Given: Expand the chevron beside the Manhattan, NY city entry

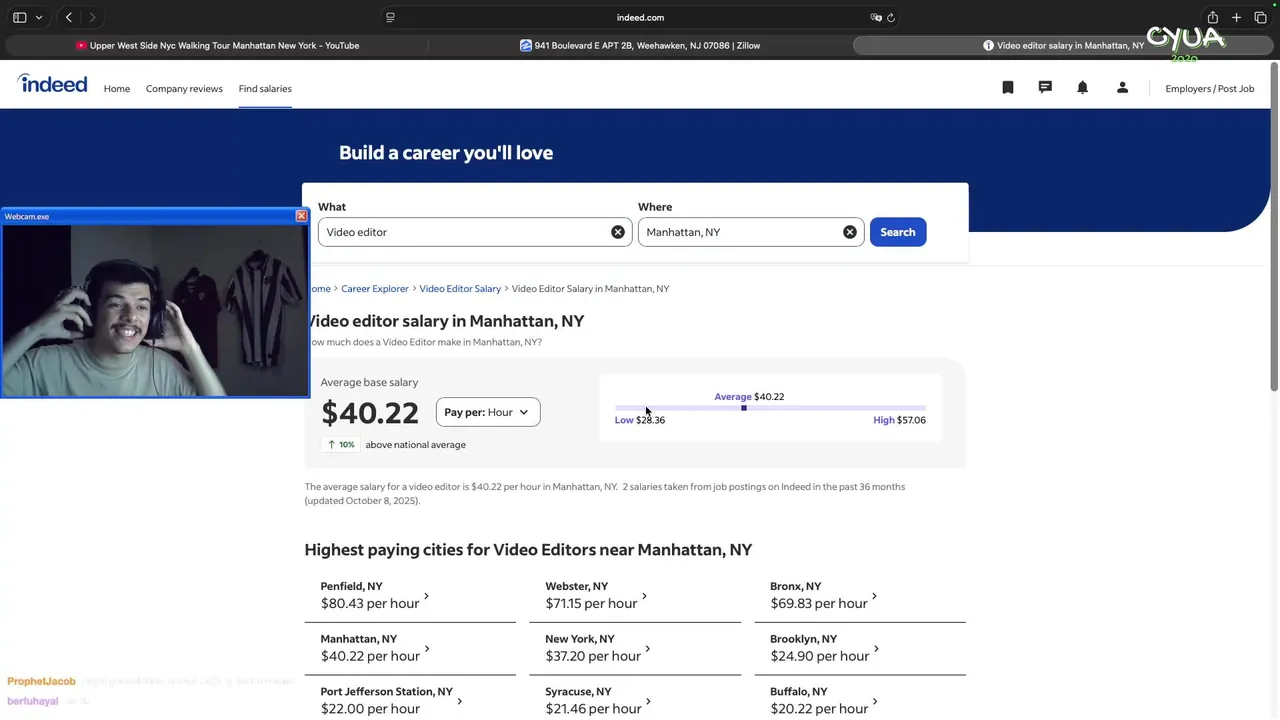Looking at the screenshot, I should tap(426, 649).
